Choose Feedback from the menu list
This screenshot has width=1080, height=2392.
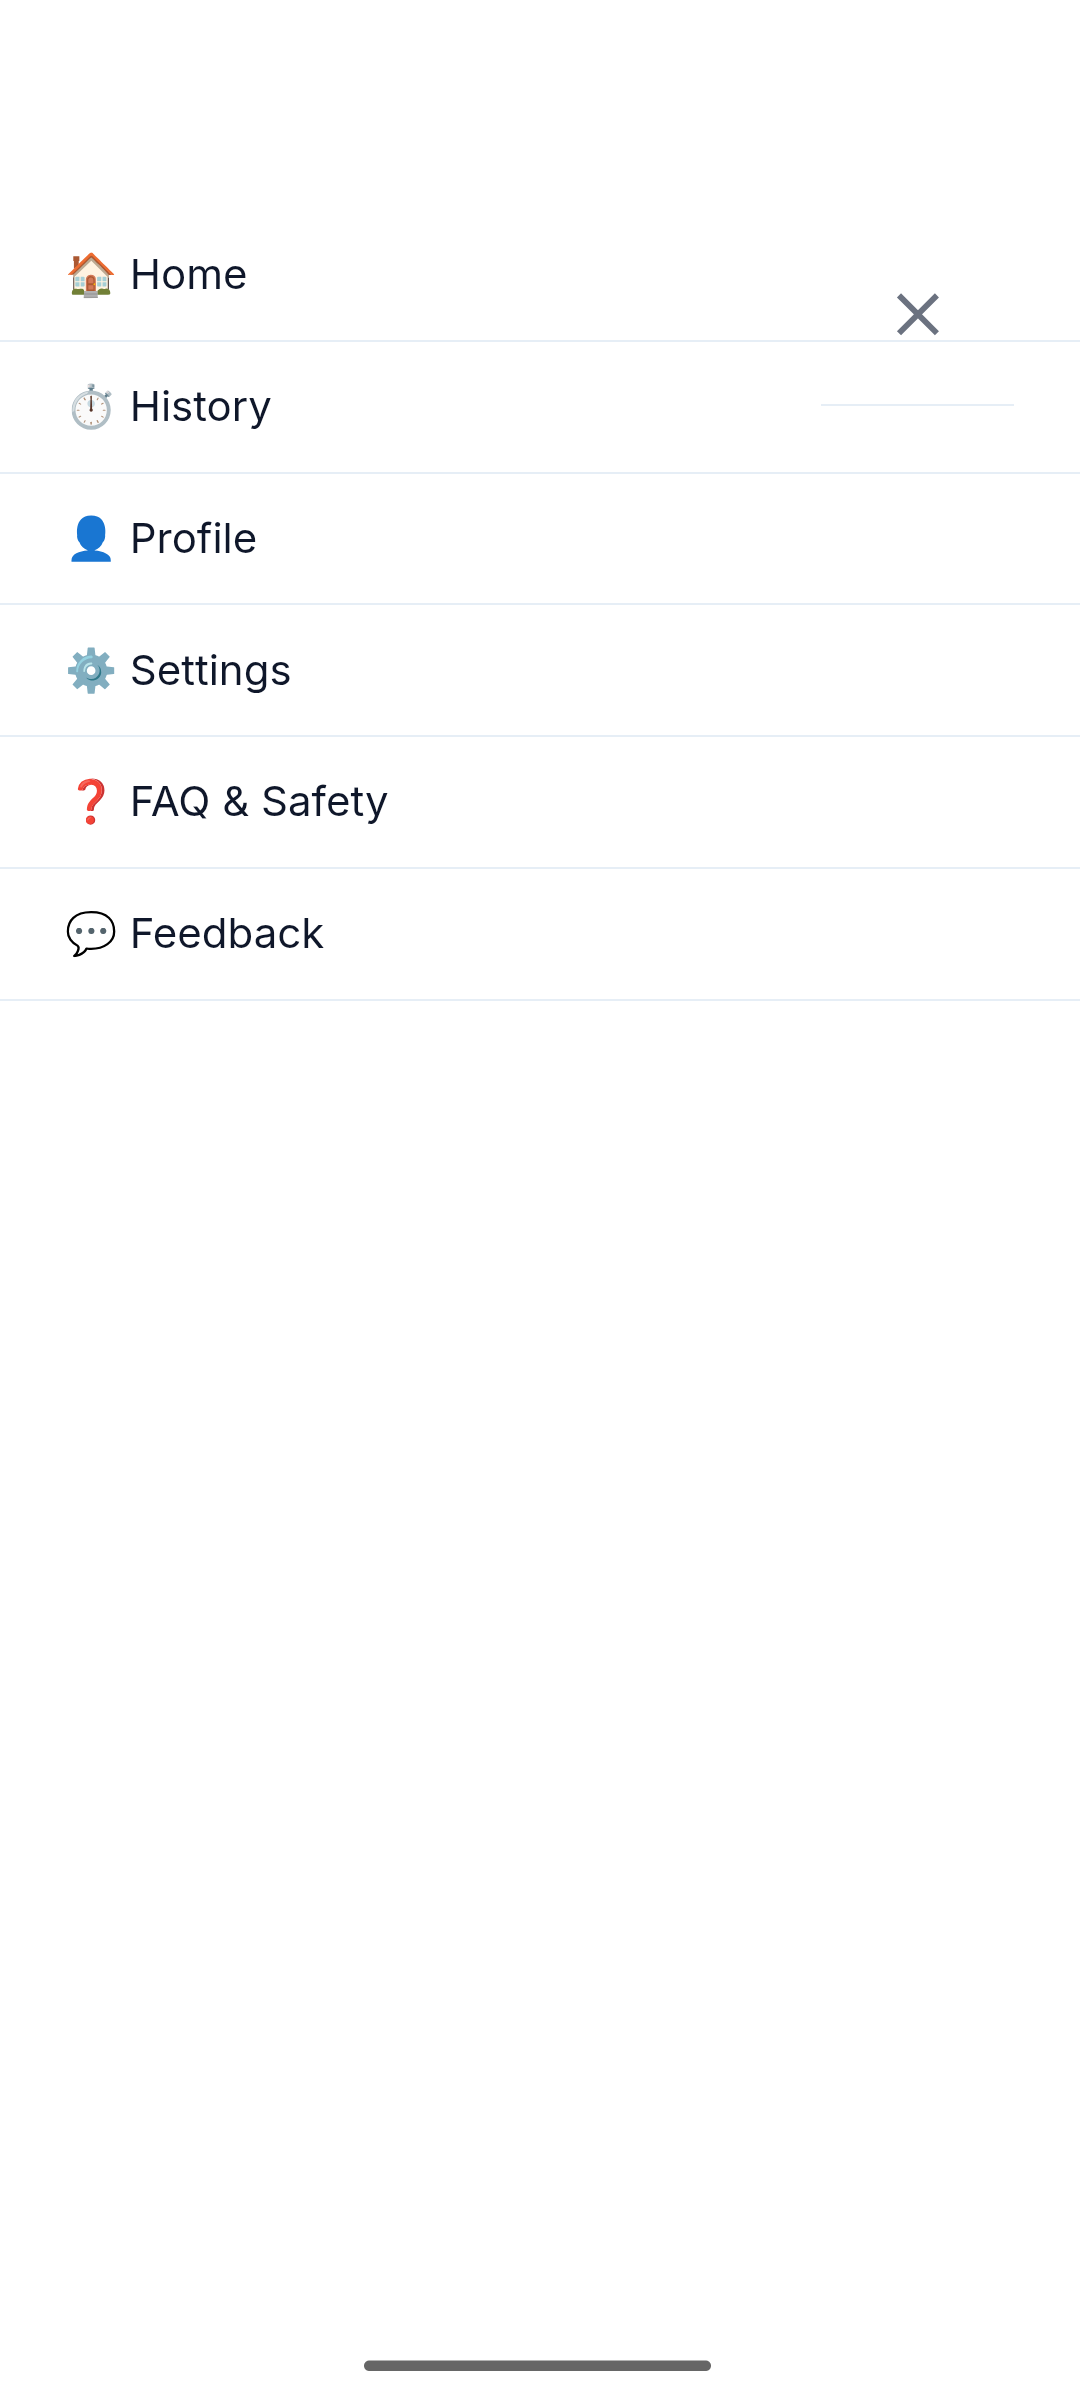point(540,934)
